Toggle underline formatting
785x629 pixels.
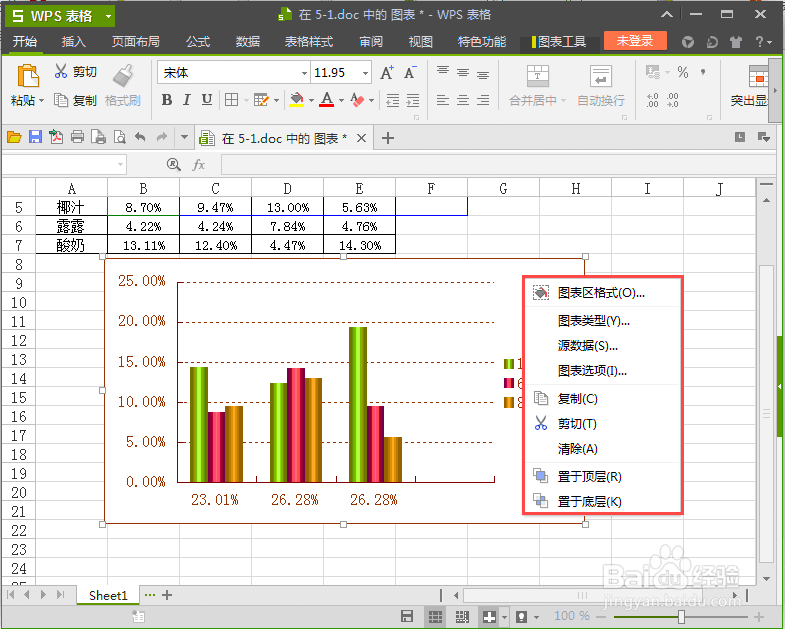click(x=206, y=100)
